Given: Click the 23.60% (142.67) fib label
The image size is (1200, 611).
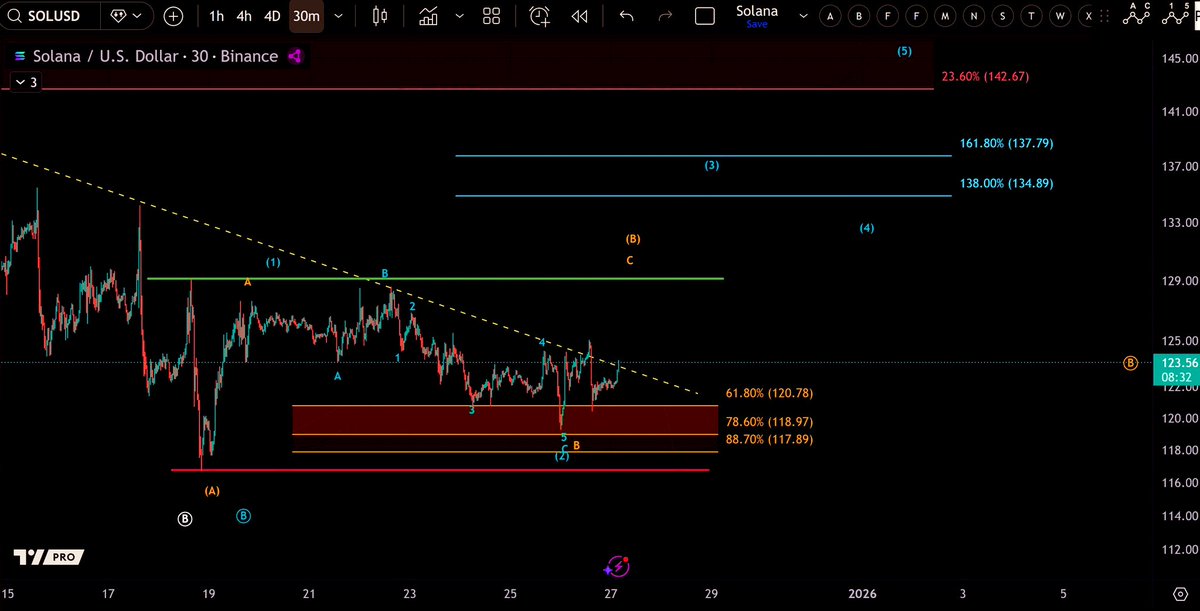Looking at the screenshot, I should coord(985,77).
